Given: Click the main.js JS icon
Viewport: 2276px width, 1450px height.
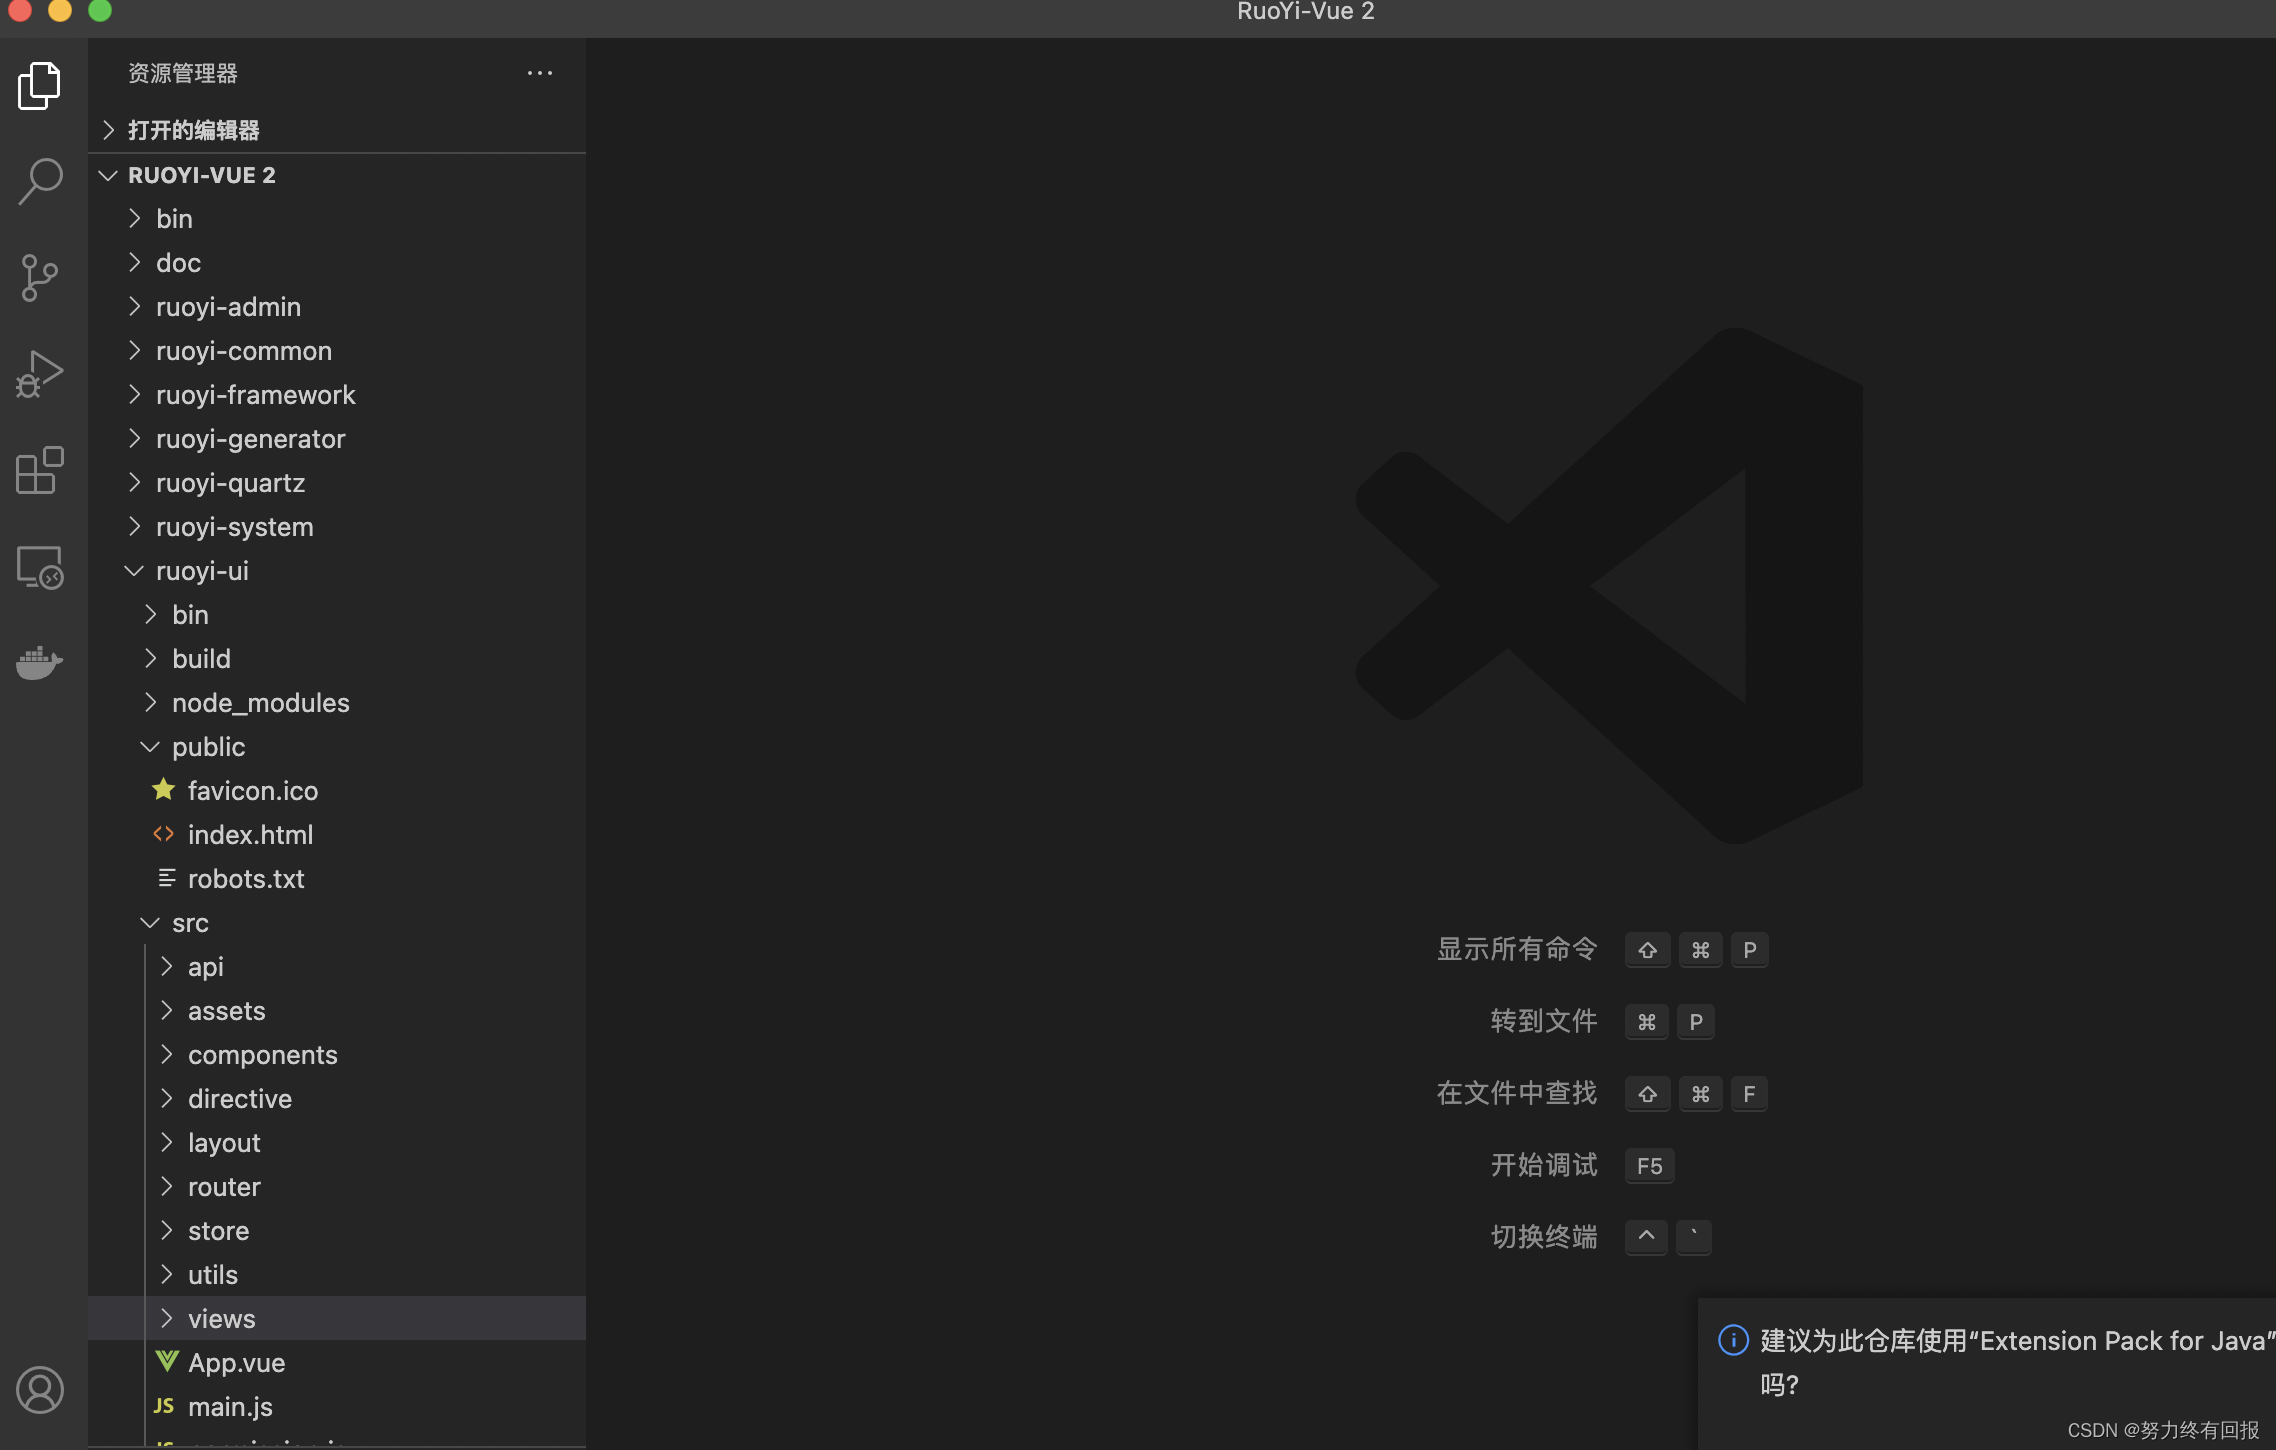Looking at the screenshot, I should tap(164, 1406).
